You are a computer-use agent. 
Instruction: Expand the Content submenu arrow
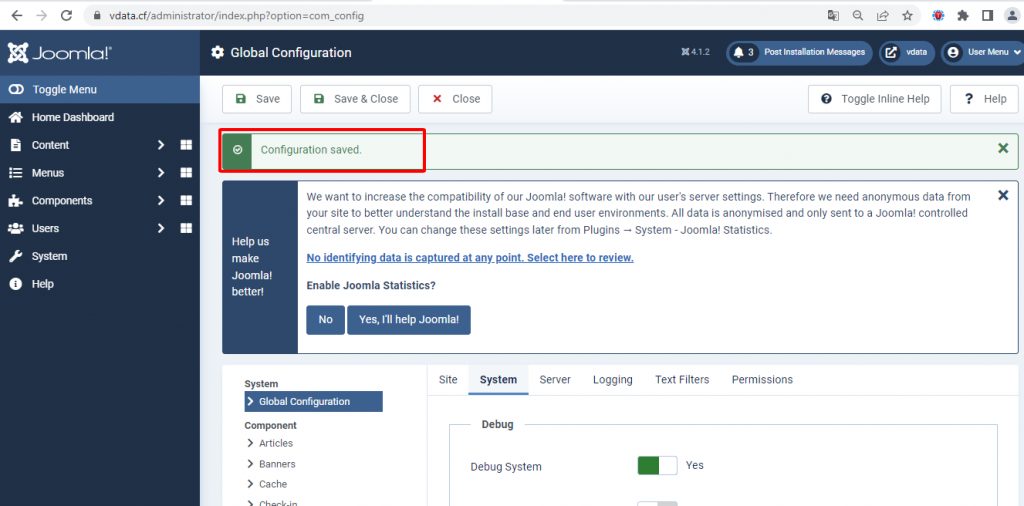pos(160,145)
